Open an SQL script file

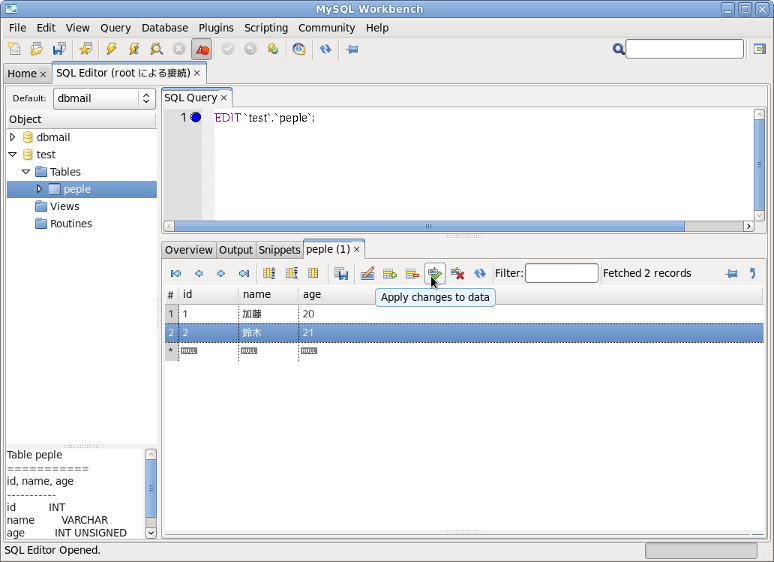coord(37,49)
